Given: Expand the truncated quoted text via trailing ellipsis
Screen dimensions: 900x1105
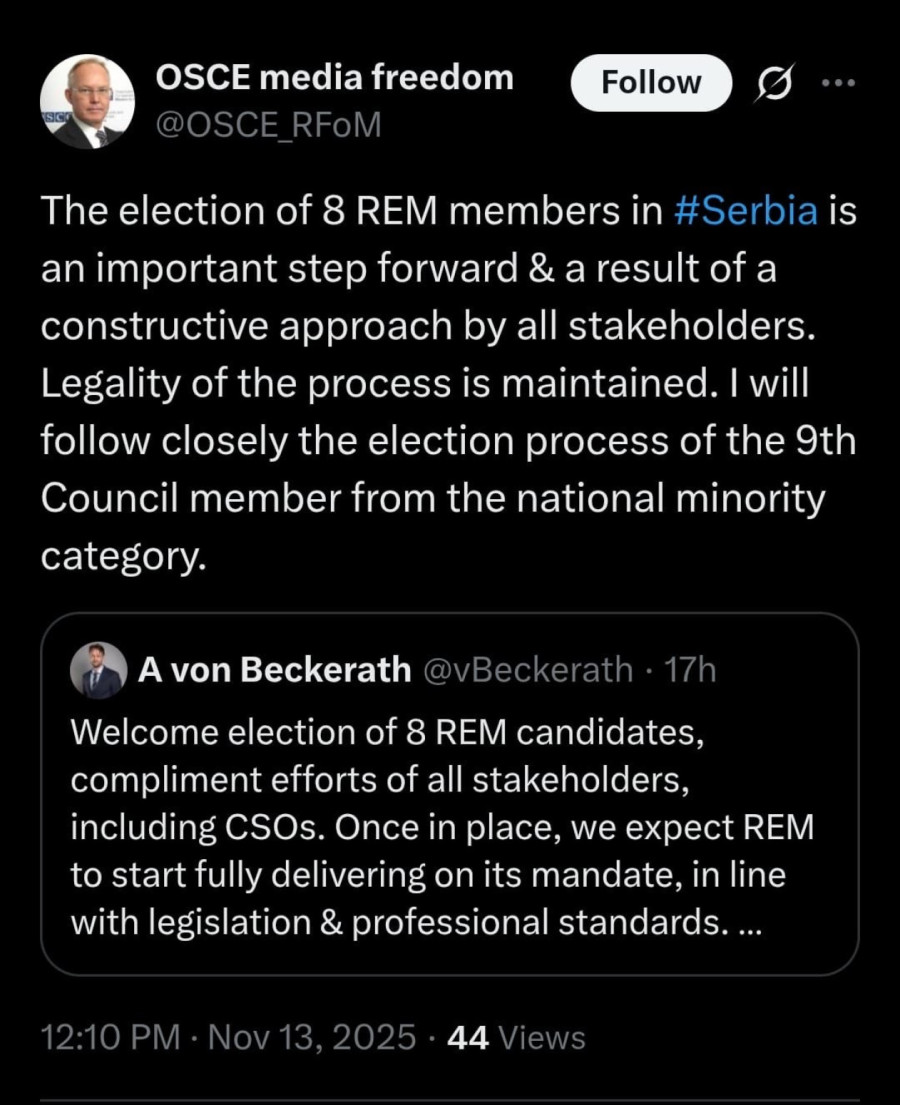Looking at the screenshot, I should [x=749, y=926].
